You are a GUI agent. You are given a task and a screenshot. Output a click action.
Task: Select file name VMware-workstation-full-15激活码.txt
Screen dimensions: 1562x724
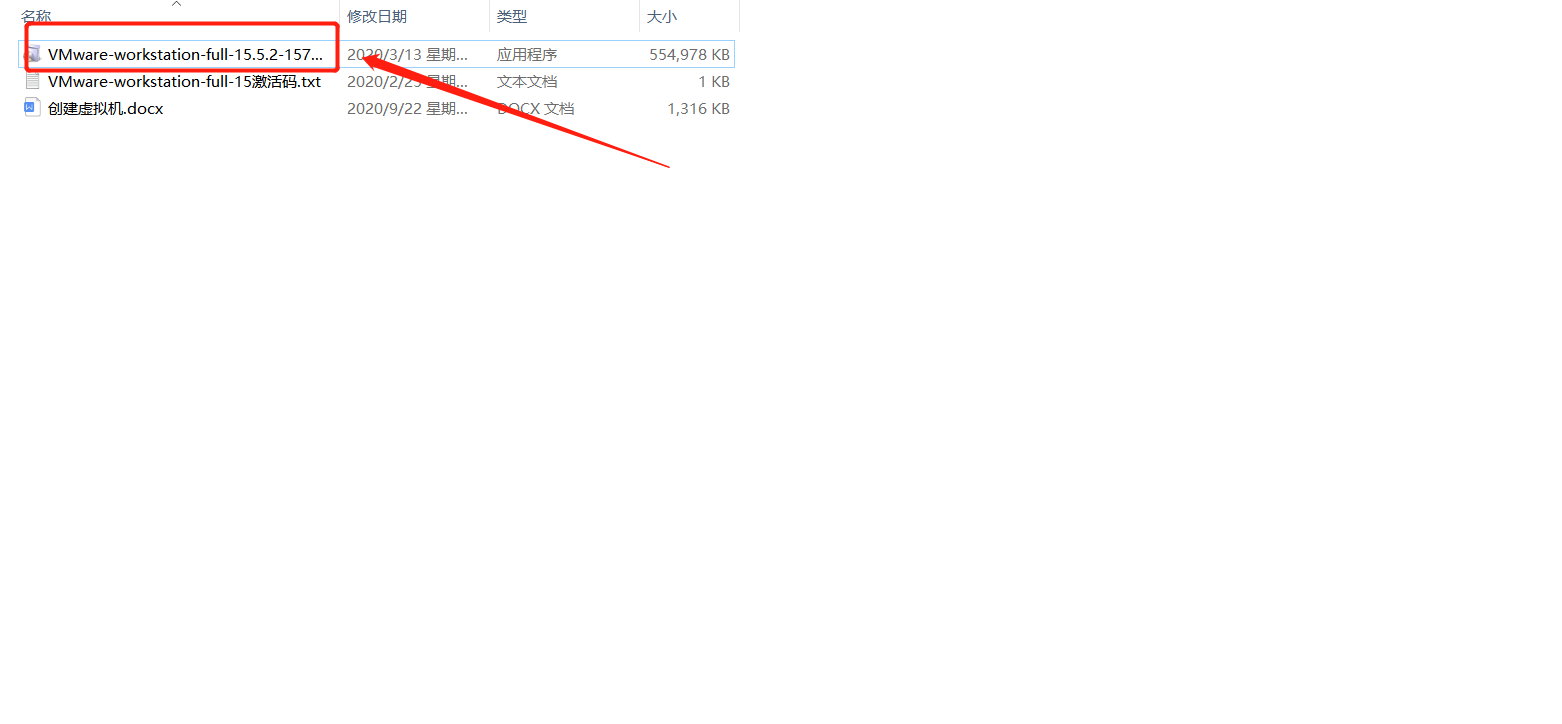coord(184,81)
